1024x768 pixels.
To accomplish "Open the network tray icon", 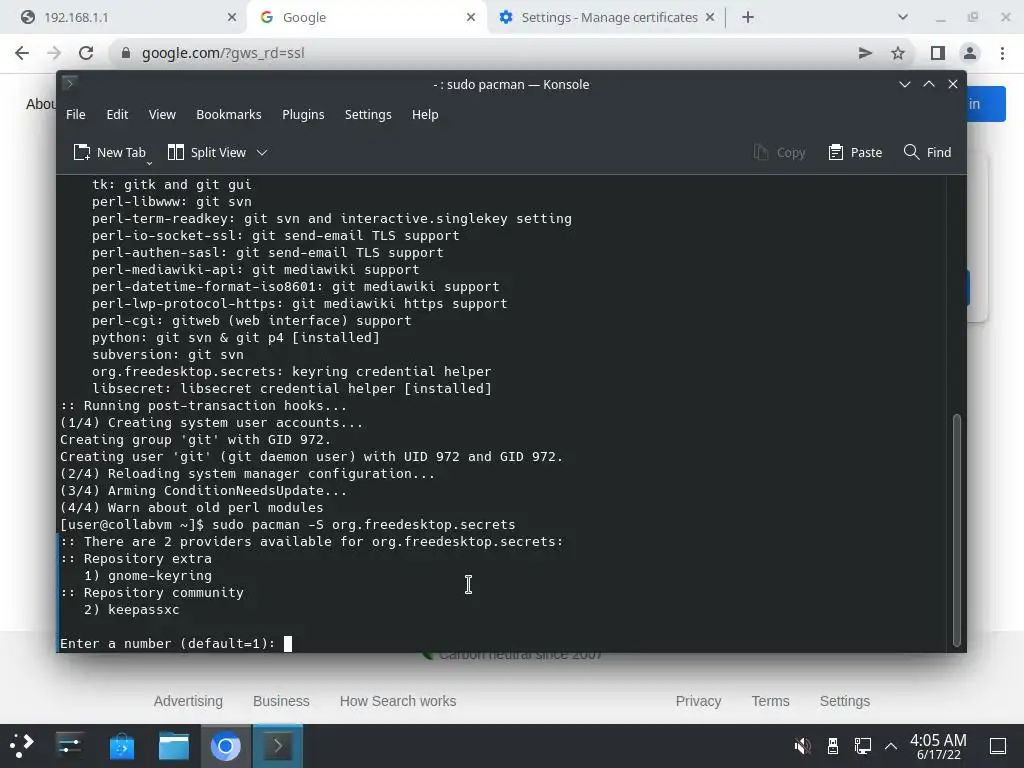I will pos(863,746).
